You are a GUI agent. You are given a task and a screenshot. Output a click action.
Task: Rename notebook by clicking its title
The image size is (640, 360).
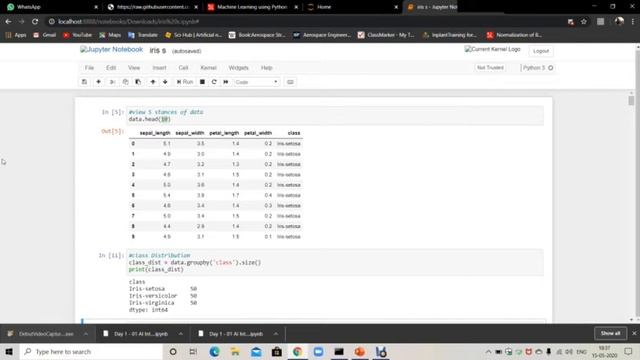[x=158, y=51]
